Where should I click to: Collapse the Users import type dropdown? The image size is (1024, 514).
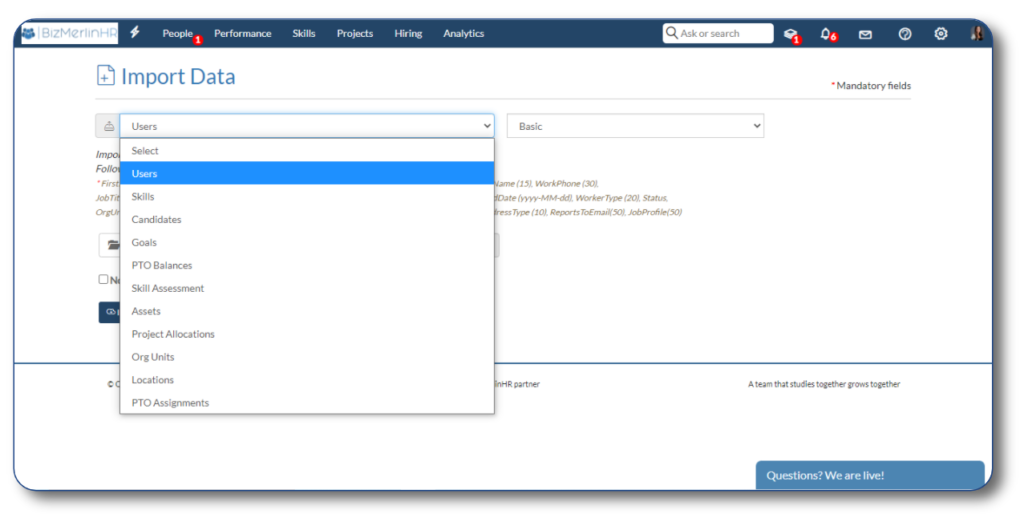click(x=307, y=126)
